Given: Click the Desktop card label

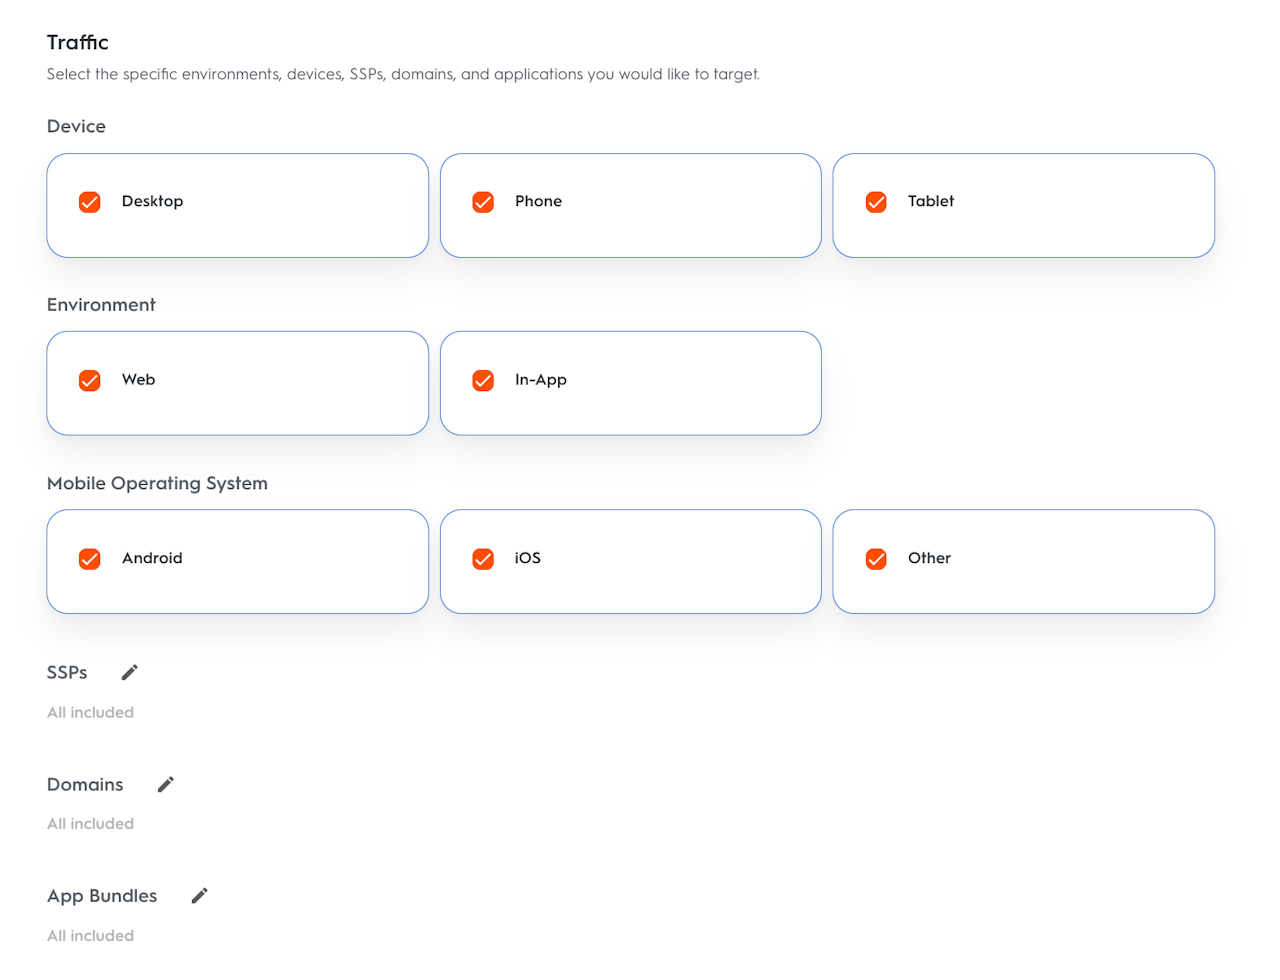Looking at the screenshot, I should coord(152,201).
